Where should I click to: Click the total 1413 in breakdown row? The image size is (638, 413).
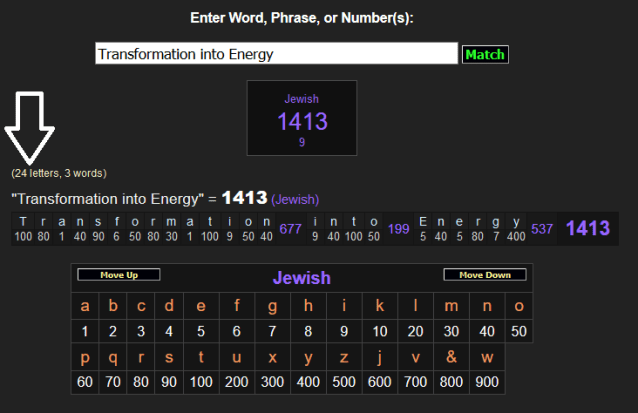point(587,228)
